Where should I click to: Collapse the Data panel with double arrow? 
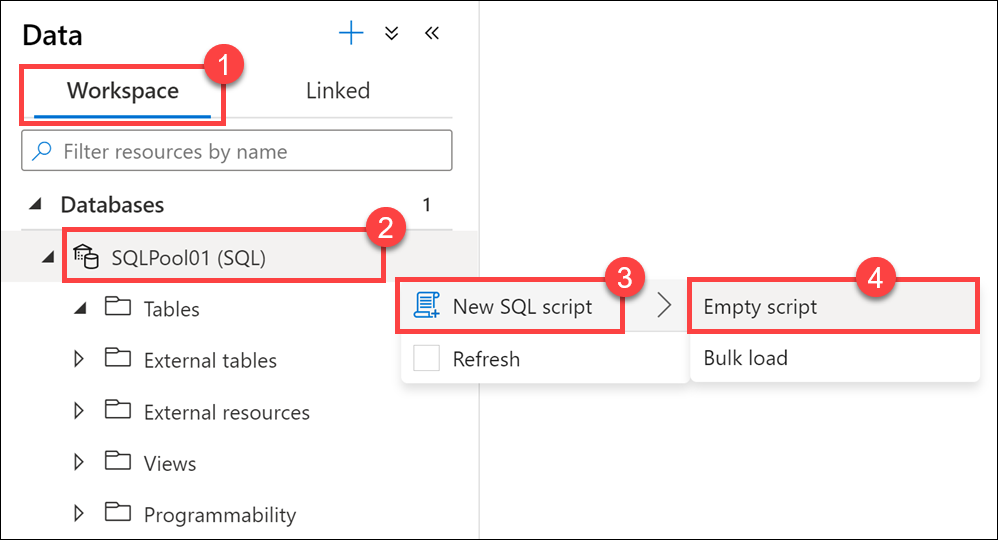click(x=432, y=34)
